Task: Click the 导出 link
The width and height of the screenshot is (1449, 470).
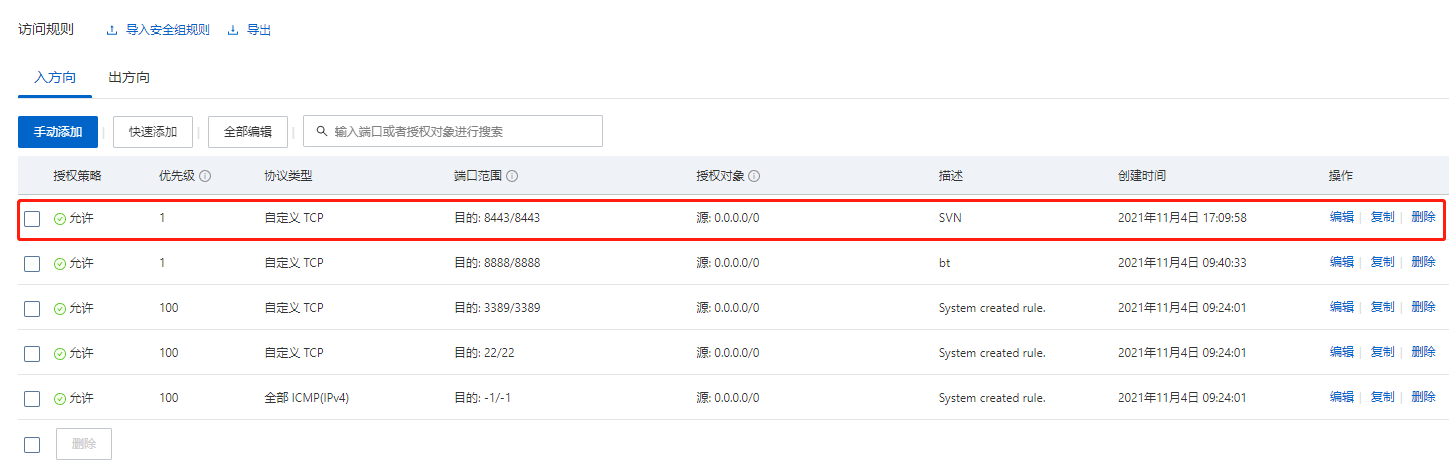Action: 259,30
